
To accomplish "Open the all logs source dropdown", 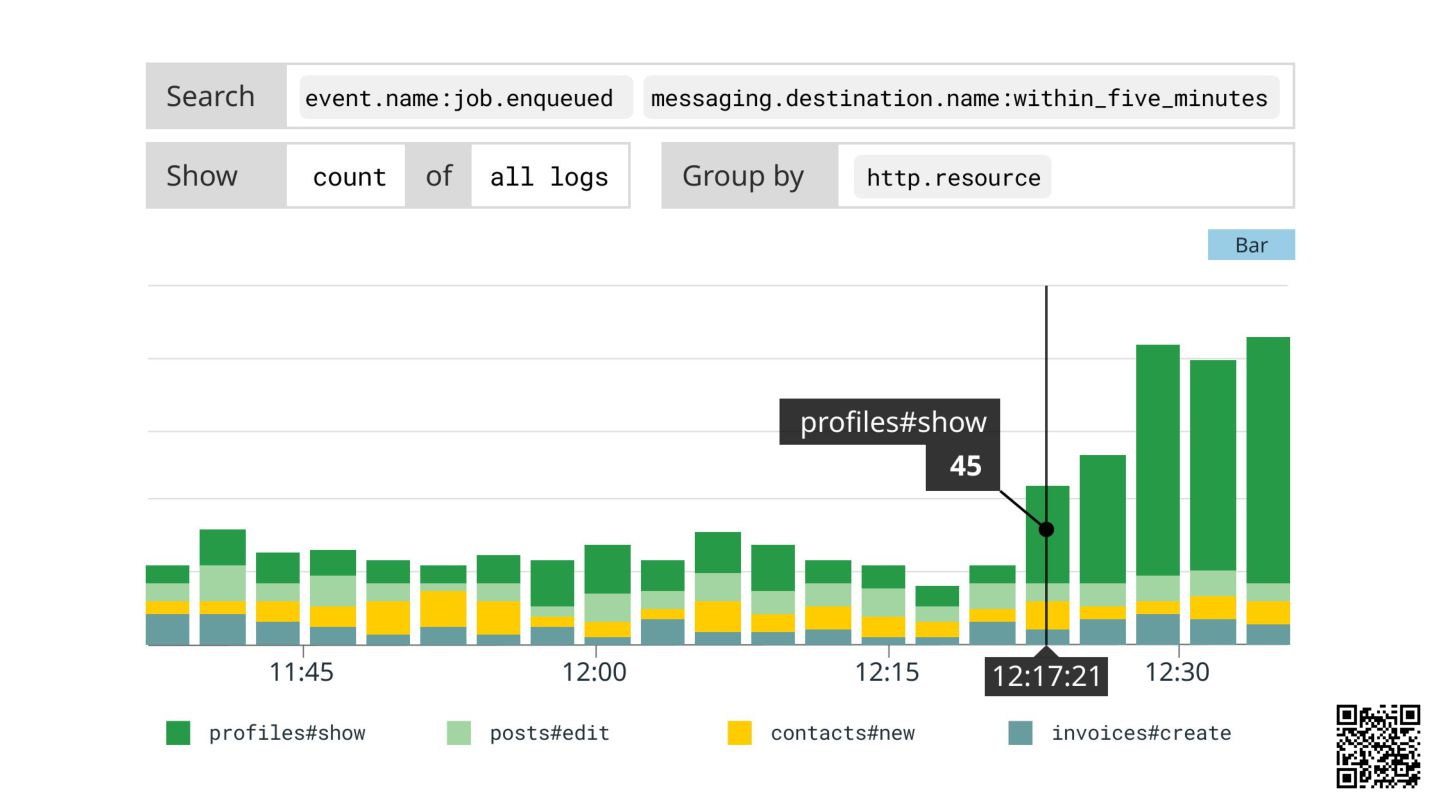I will [x=549, y=177].
